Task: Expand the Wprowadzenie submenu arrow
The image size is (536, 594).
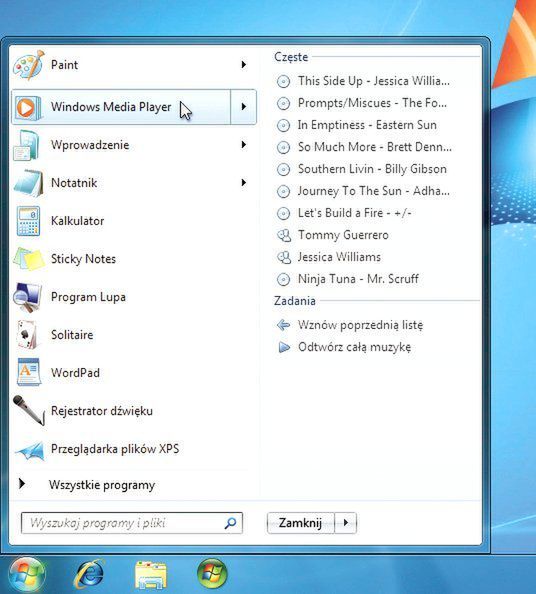Action: pyautogui.click(x=244, y=145)
